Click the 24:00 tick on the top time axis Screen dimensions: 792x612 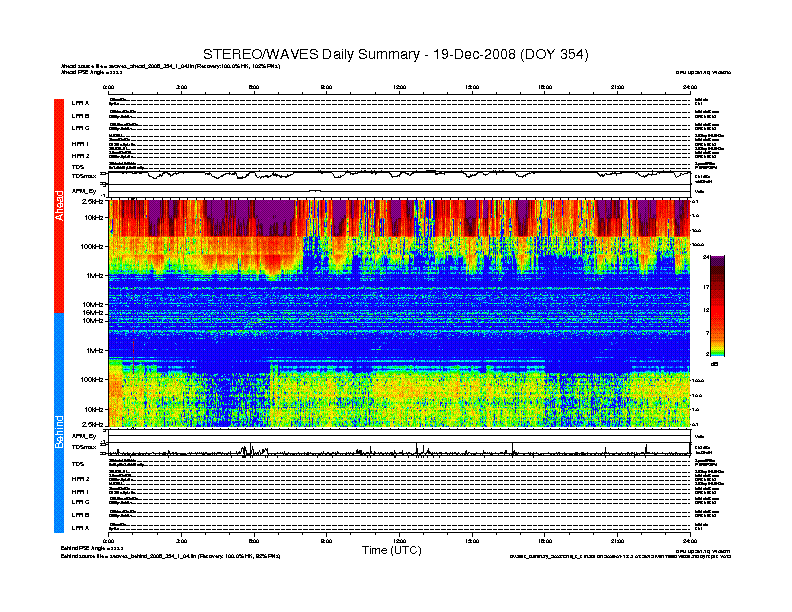690,87
